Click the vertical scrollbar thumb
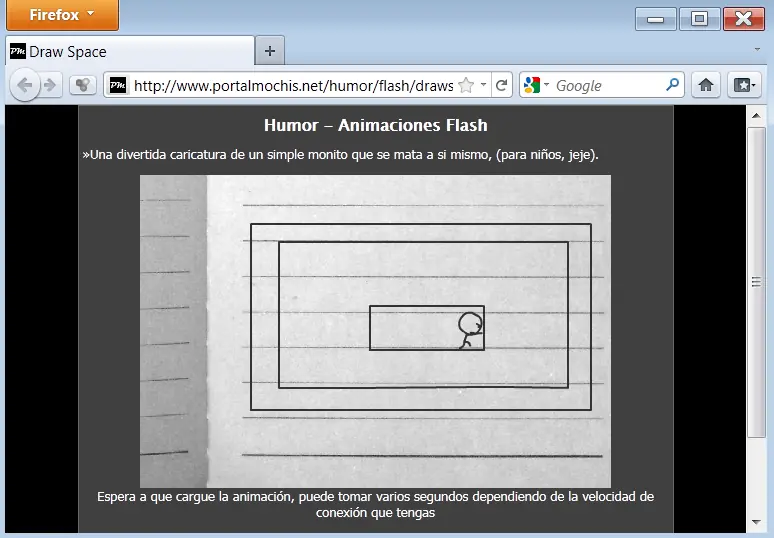The width and height of the screenshot is (774, 538). [756, 282]
